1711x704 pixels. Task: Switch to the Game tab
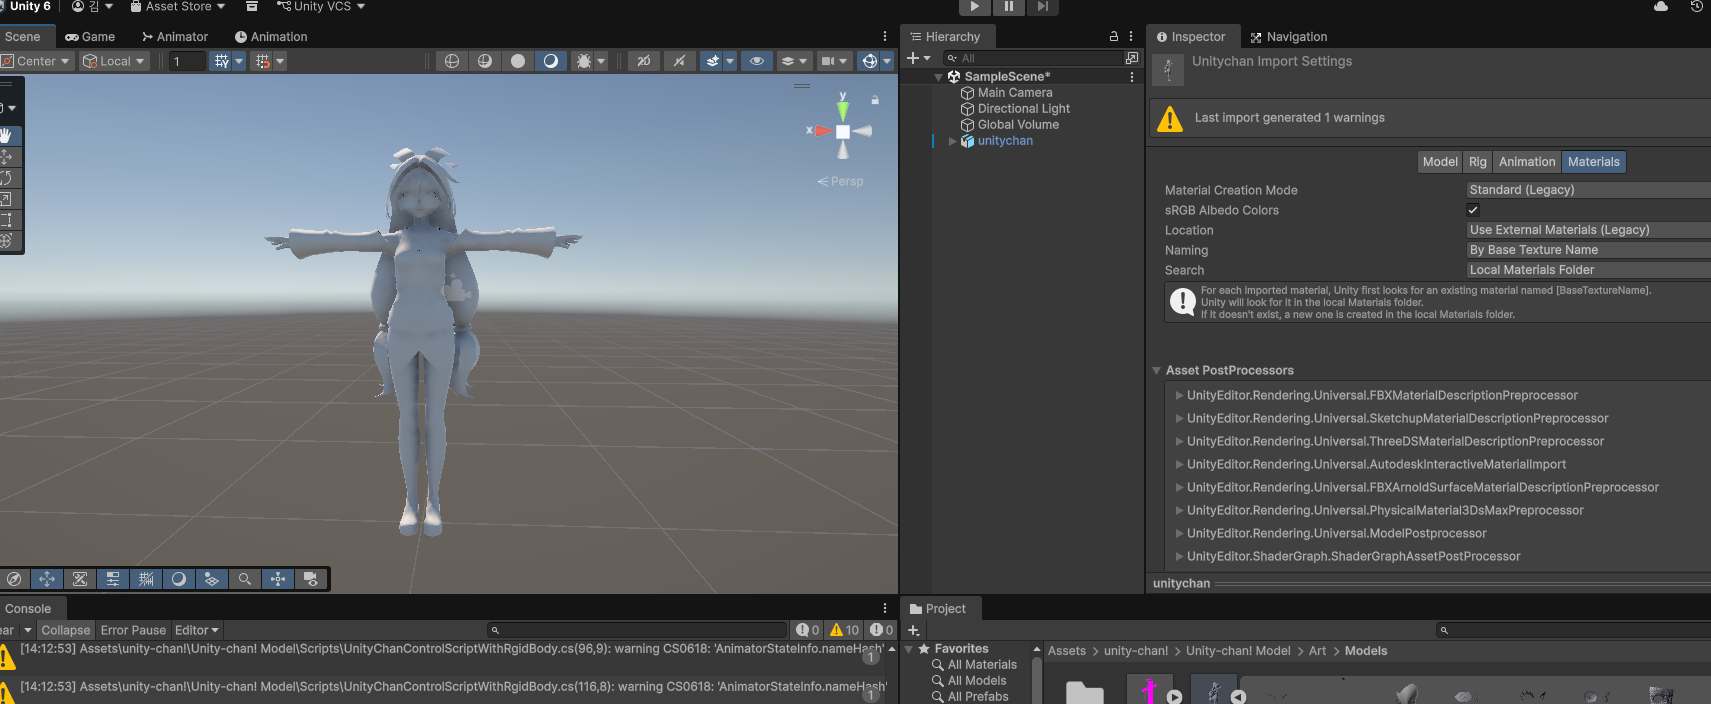click(90, 37)
